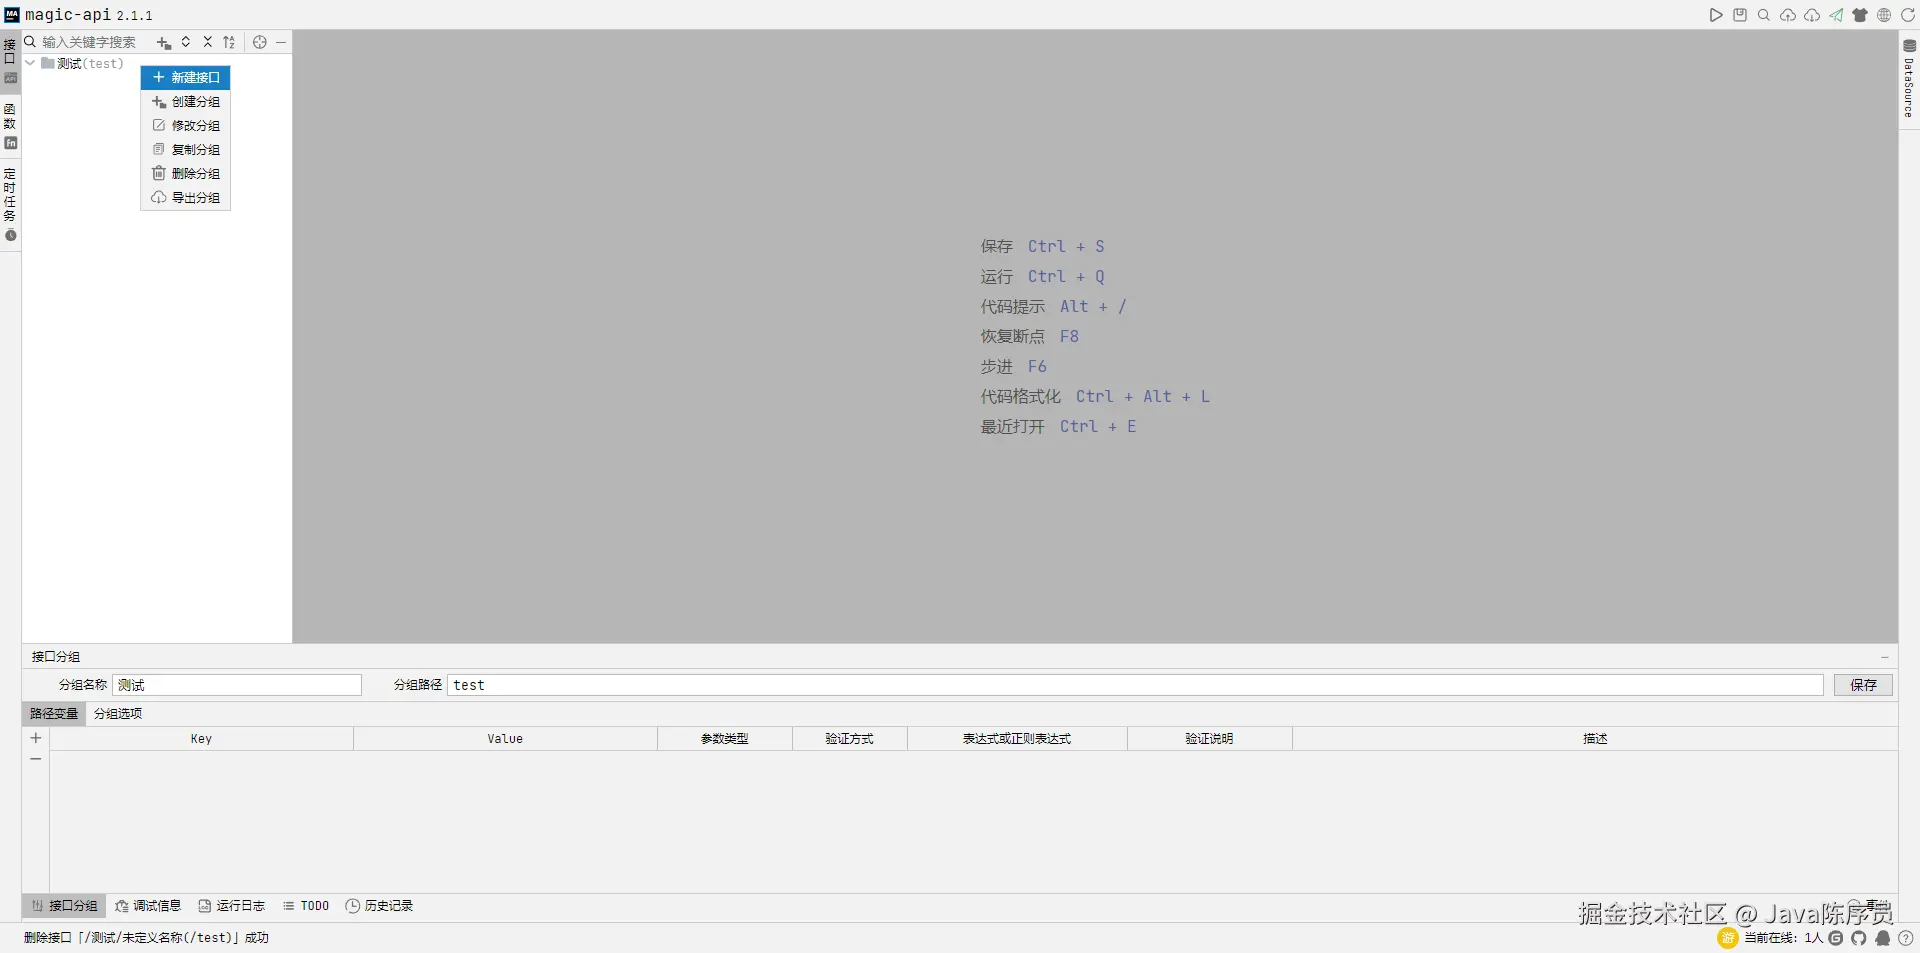Open the GitHub icon in status bar
Viewport: 1920px width, 953px height.
coord(1859,938)
